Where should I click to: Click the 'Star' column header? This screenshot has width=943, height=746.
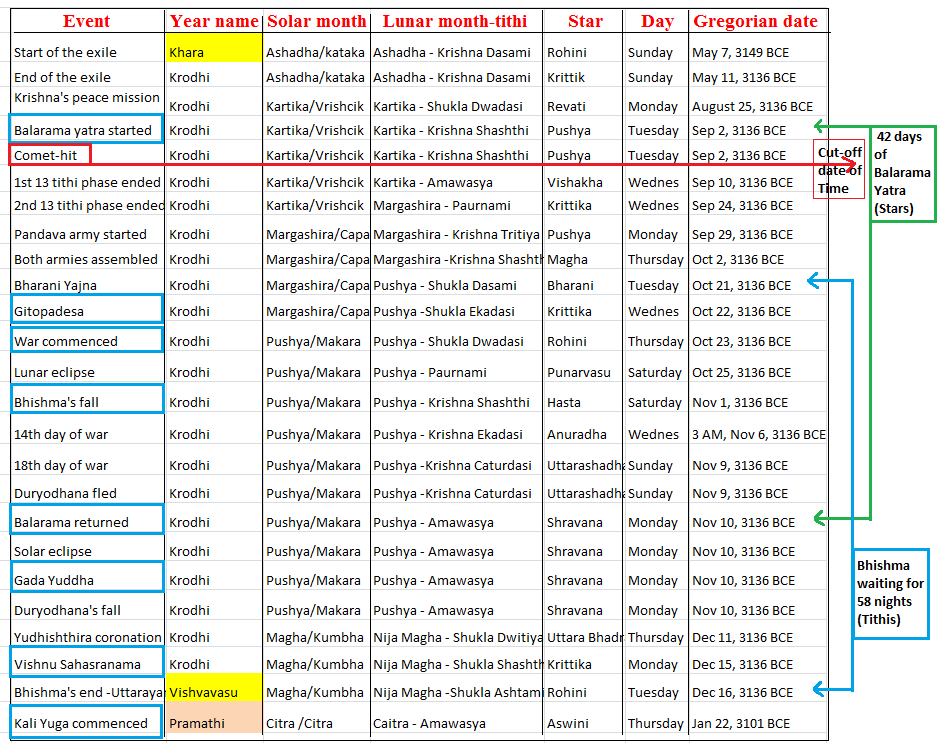(x=585, y=21)
